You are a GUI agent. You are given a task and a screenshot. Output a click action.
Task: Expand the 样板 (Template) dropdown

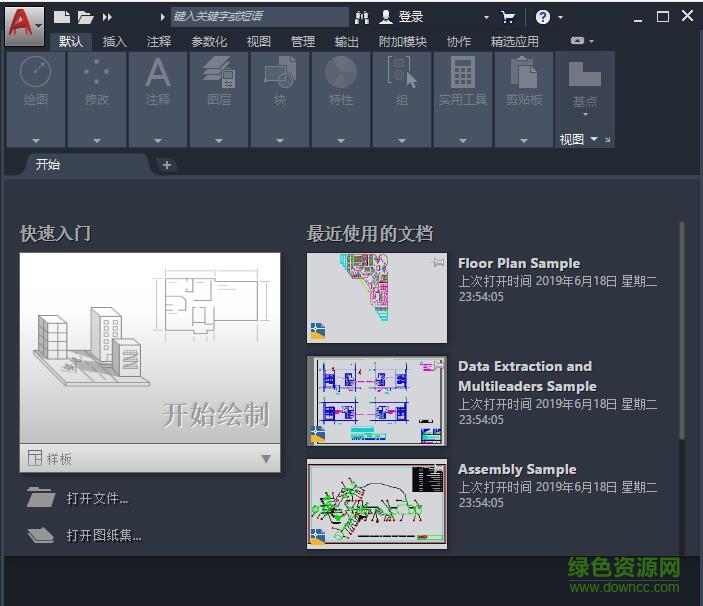265,459
